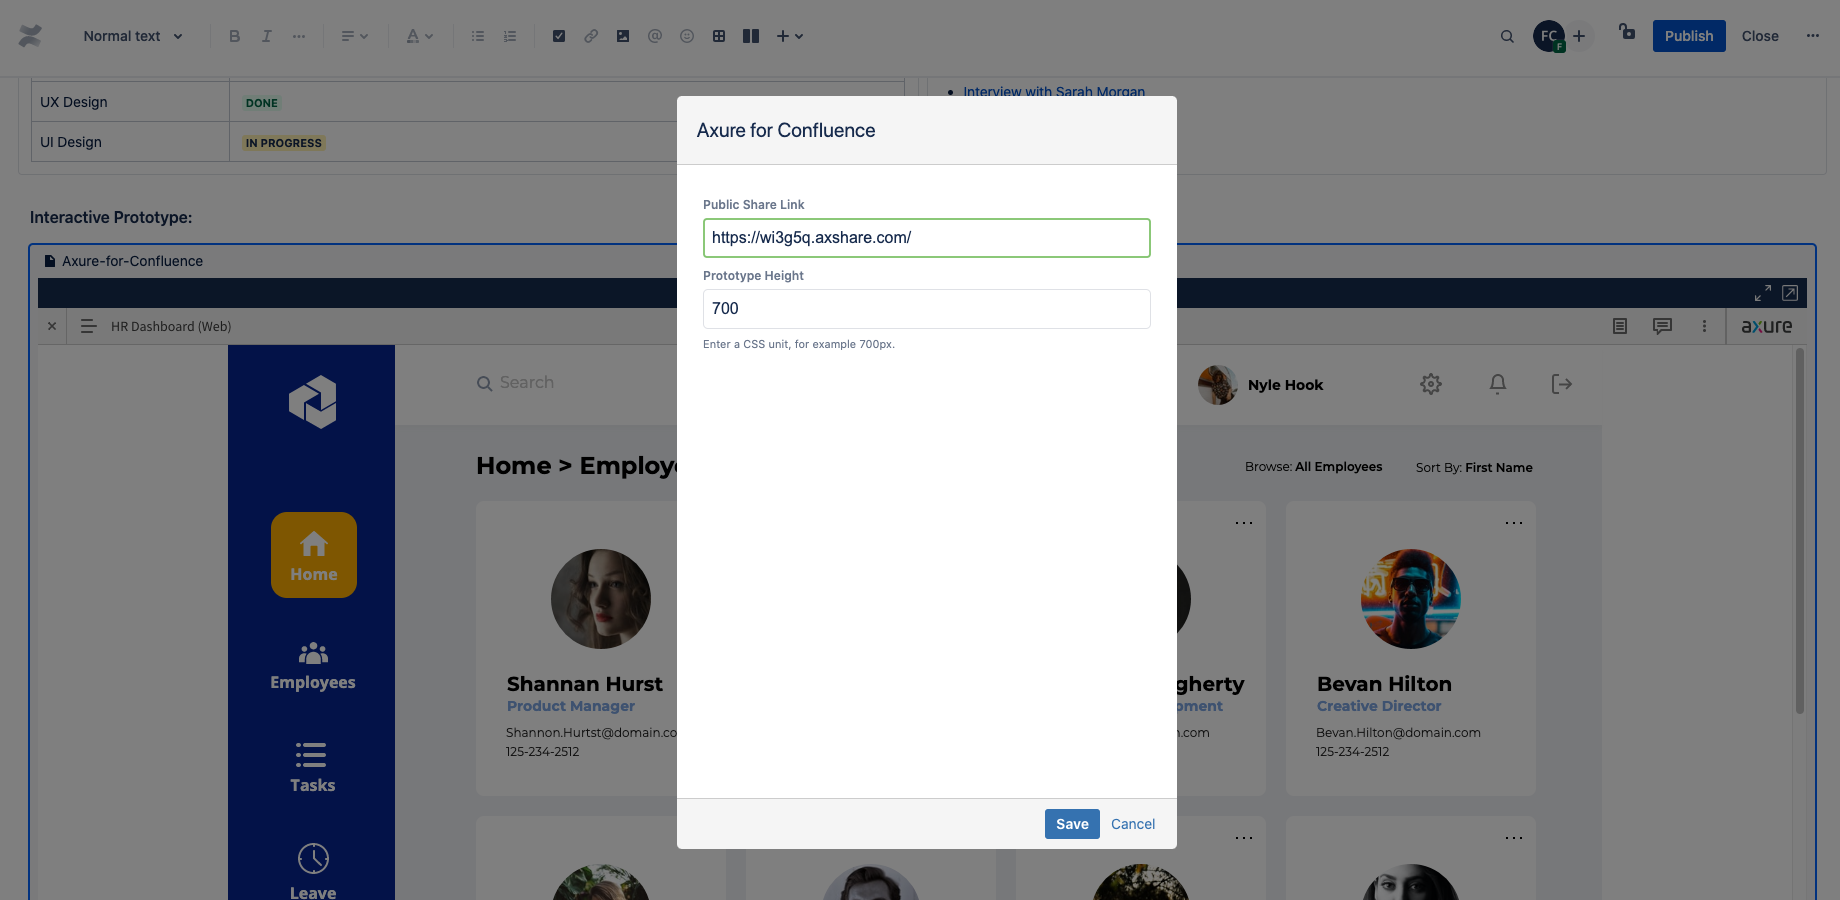
Task: Click the logout icon in HR Dashboard
Action: point(1562,384)
